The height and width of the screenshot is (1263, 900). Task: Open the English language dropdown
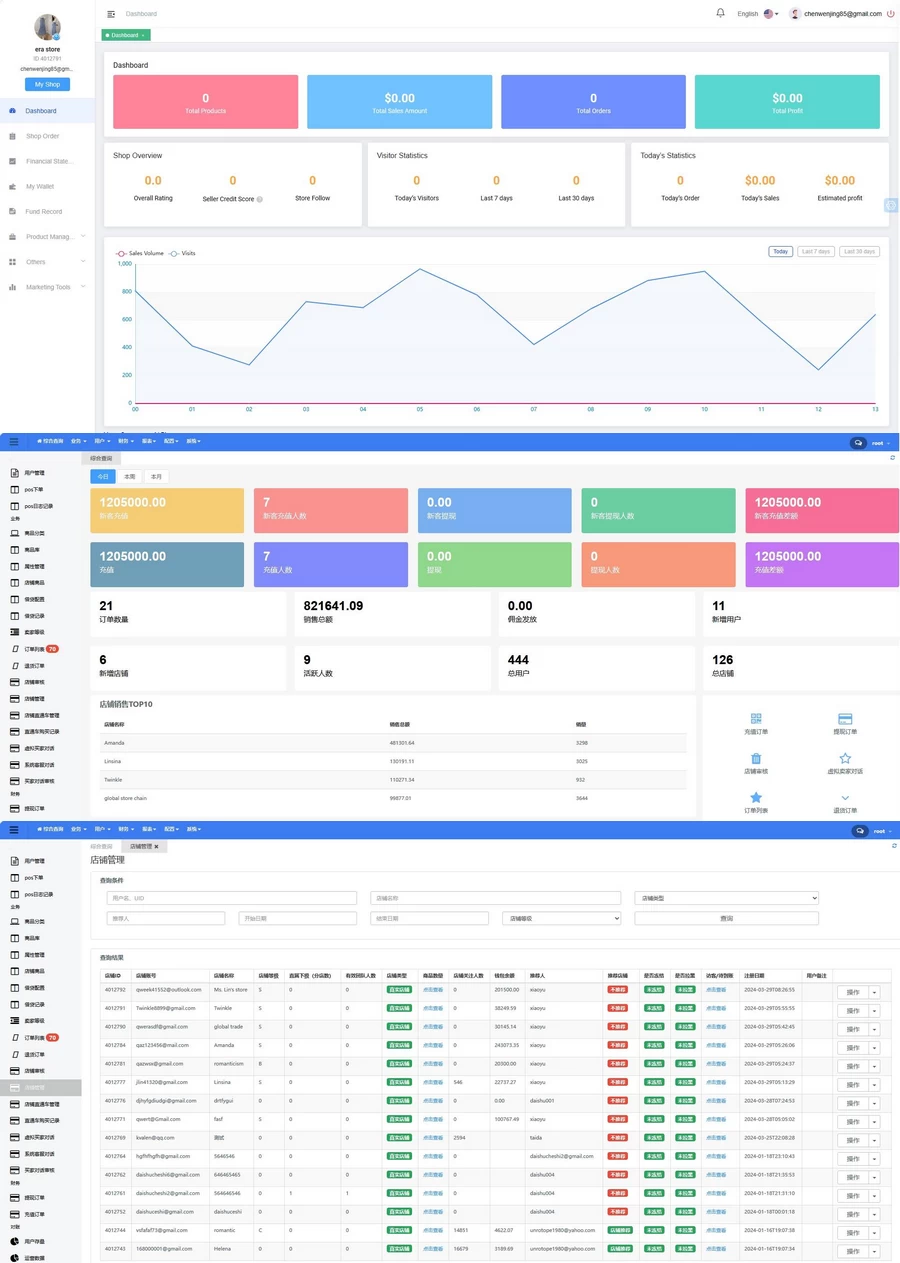click(x=757, y=14)
